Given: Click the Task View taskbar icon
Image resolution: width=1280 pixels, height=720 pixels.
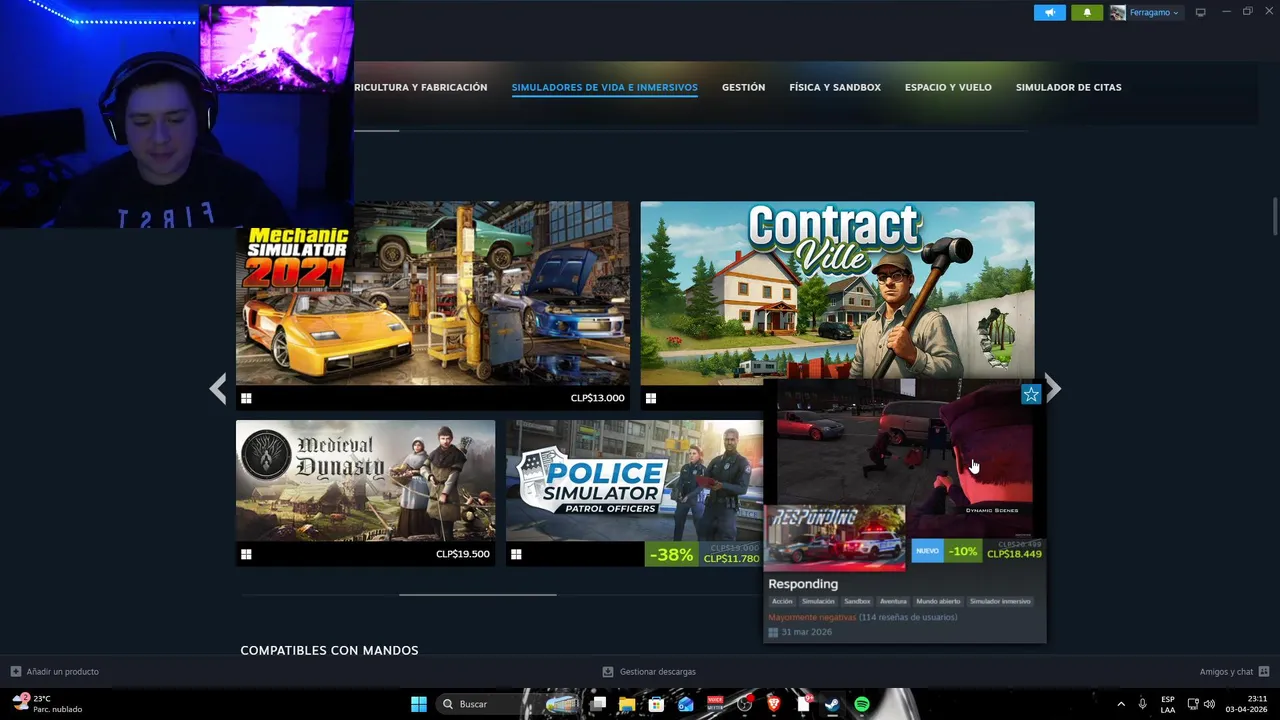Looking at the screenshot, I should click(598, 704).
